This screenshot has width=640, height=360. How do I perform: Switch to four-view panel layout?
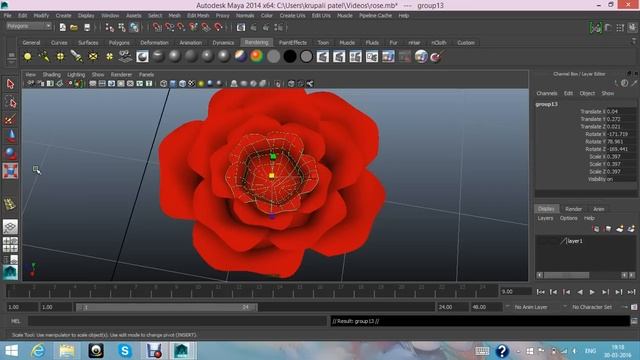click(x=10, y=244)
